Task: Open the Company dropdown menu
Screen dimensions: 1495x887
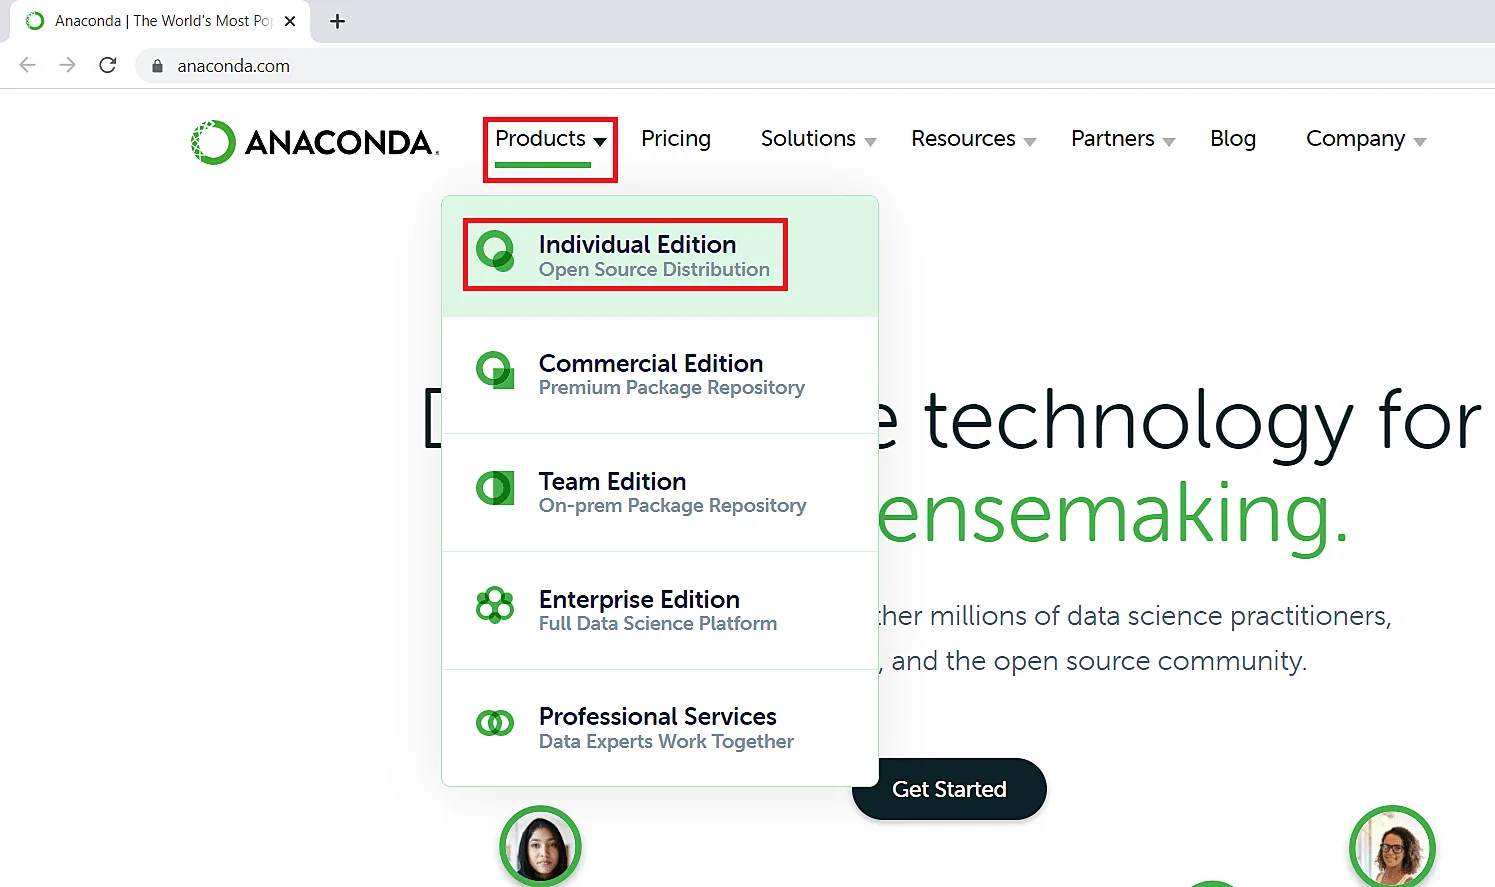Action: [x=1365, y=139]
